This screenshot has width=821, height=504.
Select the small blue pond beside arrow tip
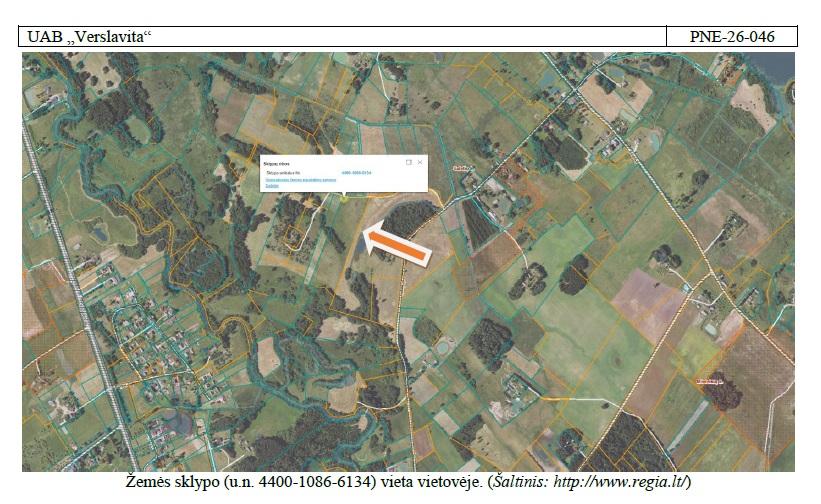click(x=361, y=245)
